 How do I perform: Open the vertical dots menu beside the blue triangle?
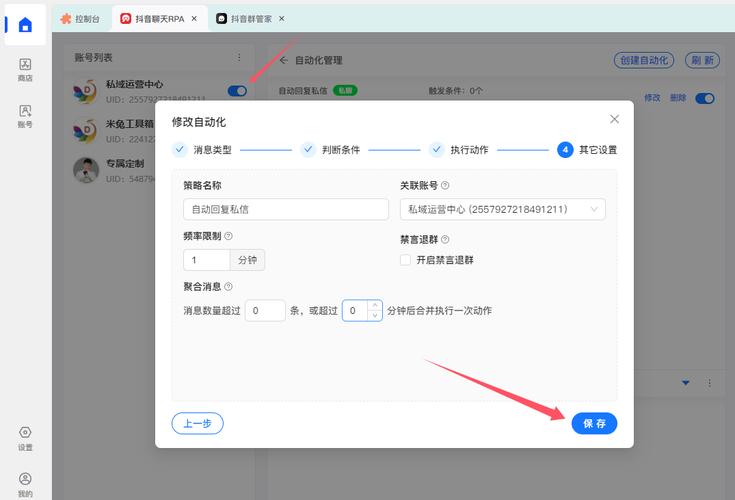click(x=709, y=383)
